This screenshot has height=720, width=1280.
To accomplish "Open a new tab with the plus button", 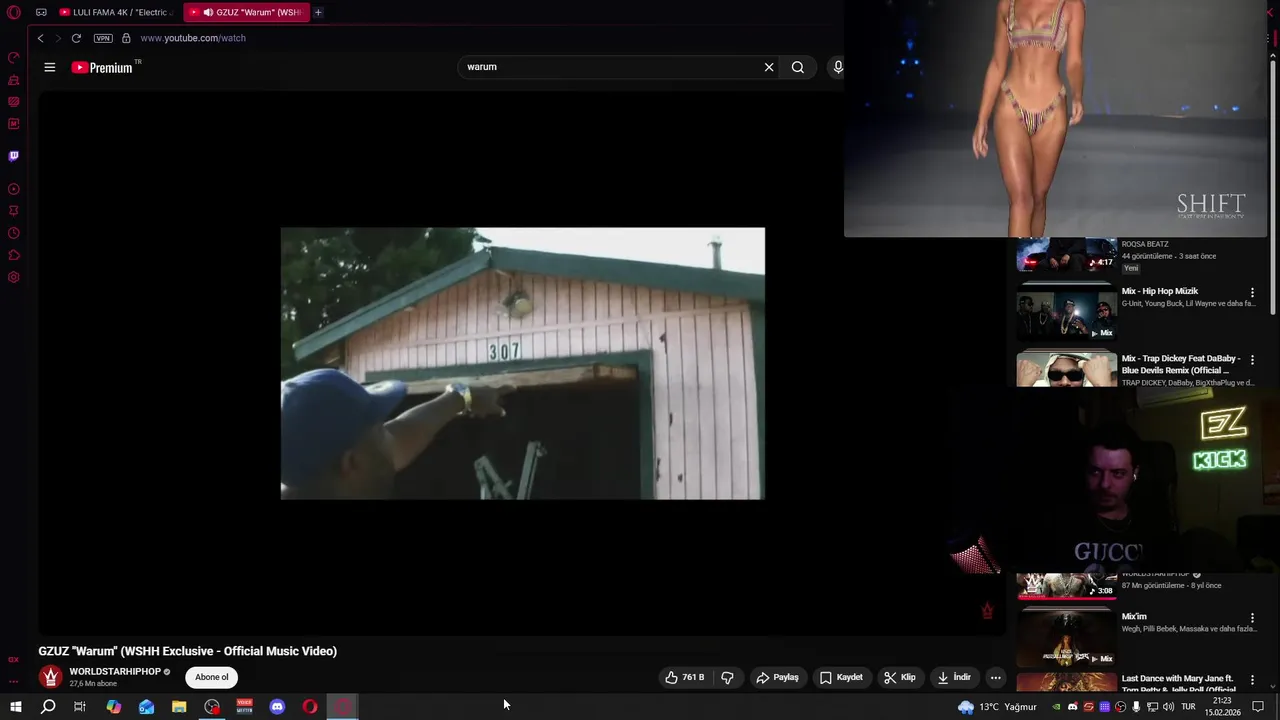I will pos(318,12).
